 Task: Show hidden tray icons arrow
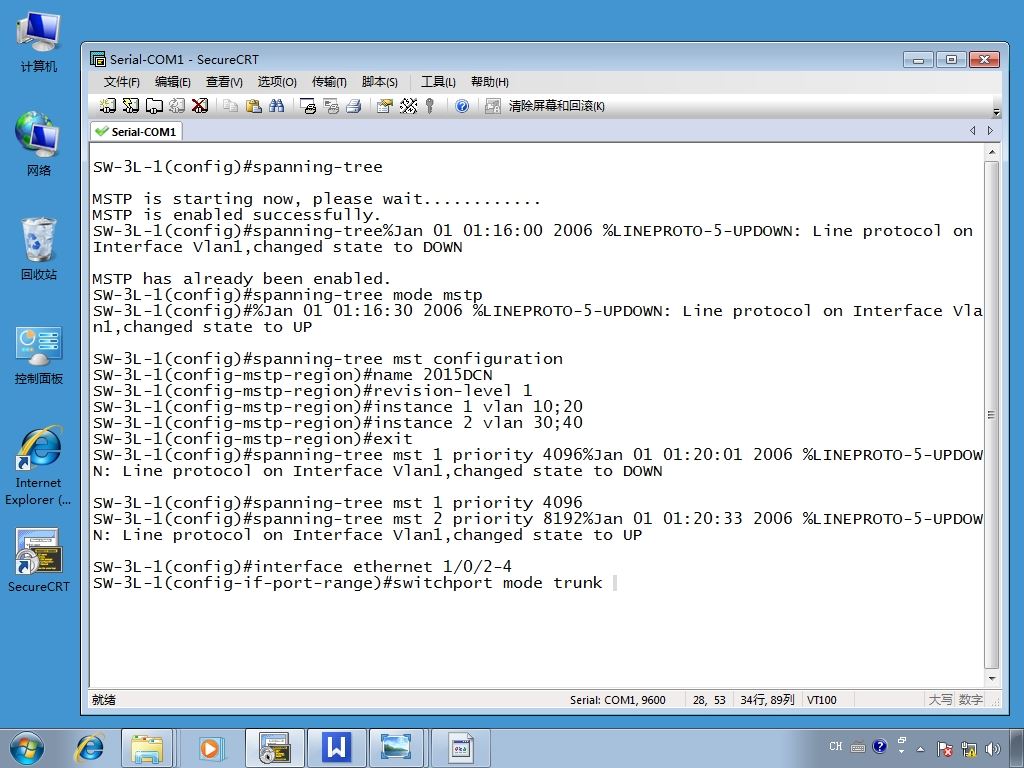click(x=921, y=749)
